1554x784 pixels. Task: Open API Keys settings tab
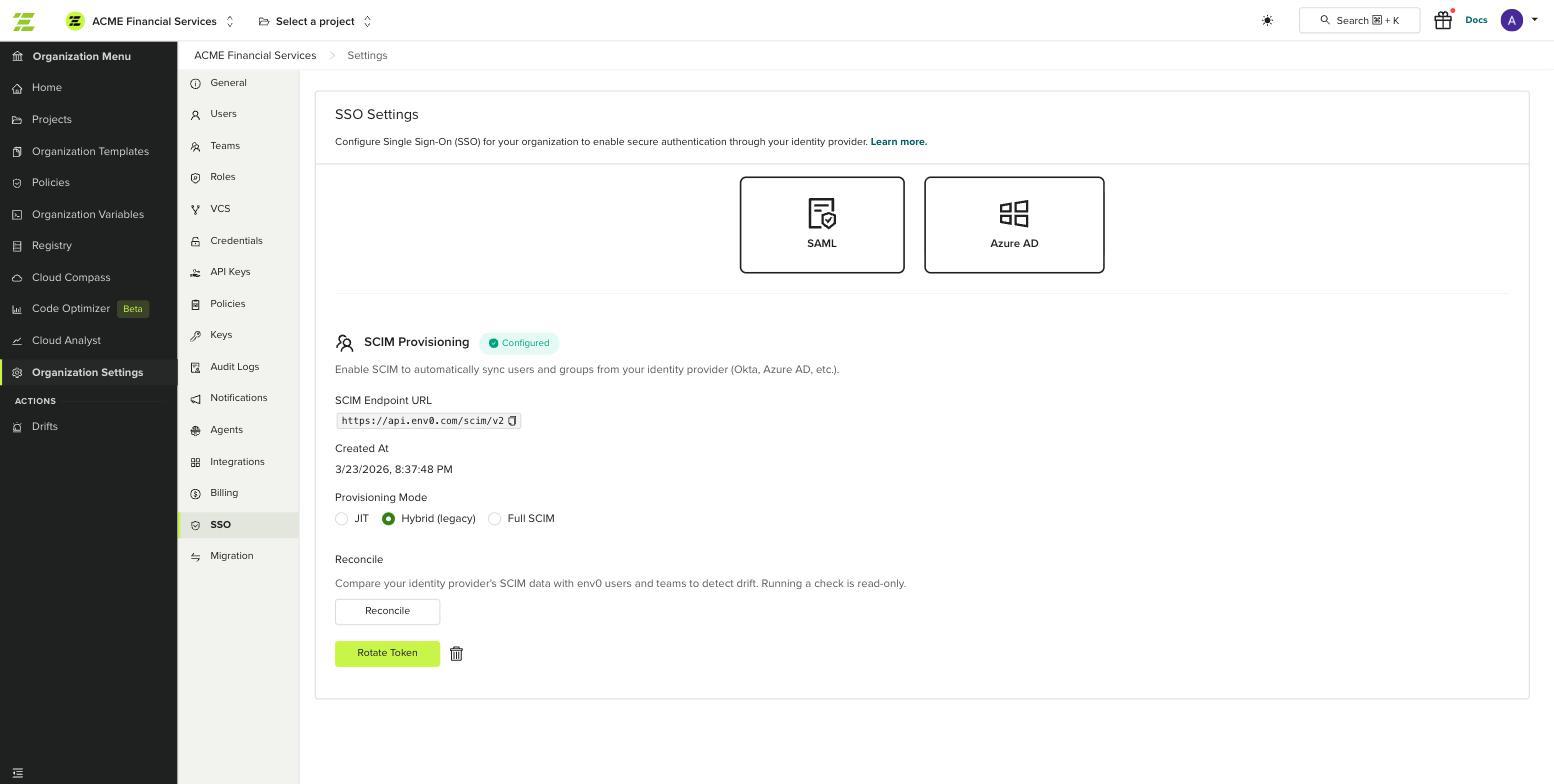click(x=238, y=272)
